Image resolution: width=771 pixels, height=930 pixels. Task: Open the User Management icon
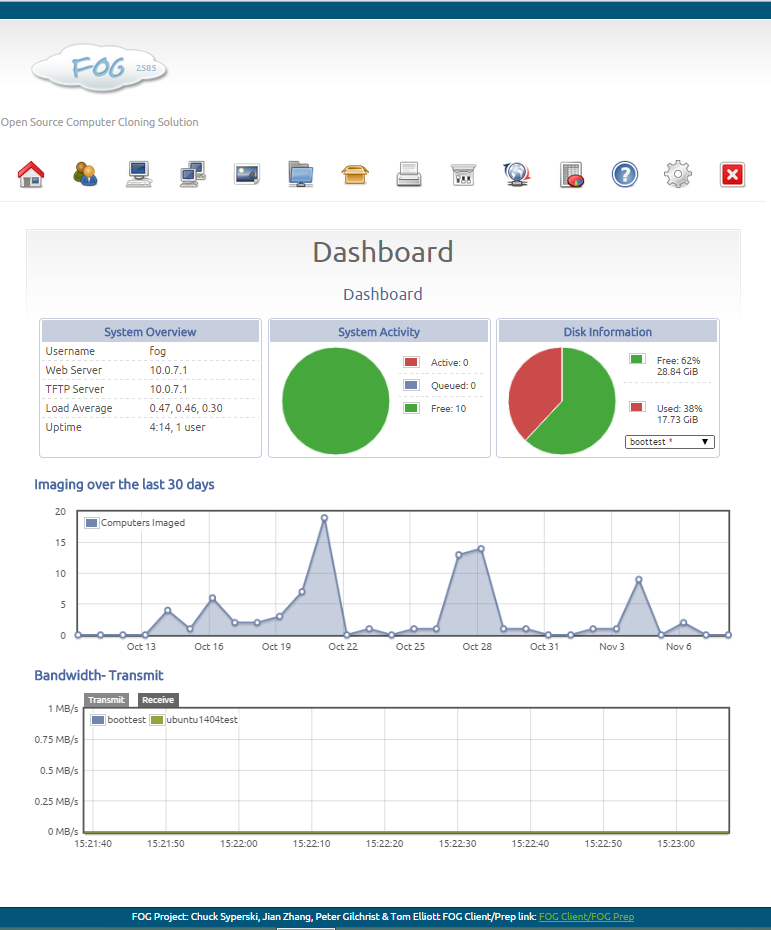click(x=85, y=174)
